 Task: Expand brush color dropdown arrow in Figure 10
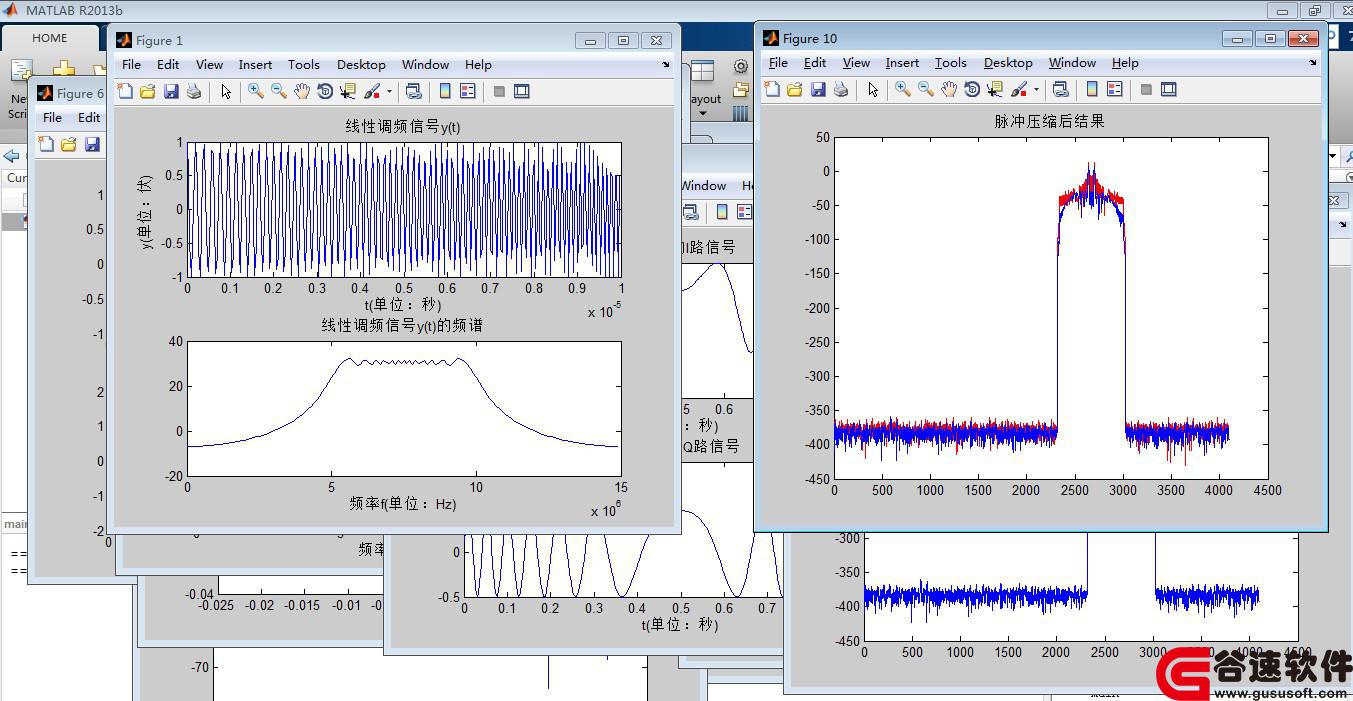[x=1036, y=89]
